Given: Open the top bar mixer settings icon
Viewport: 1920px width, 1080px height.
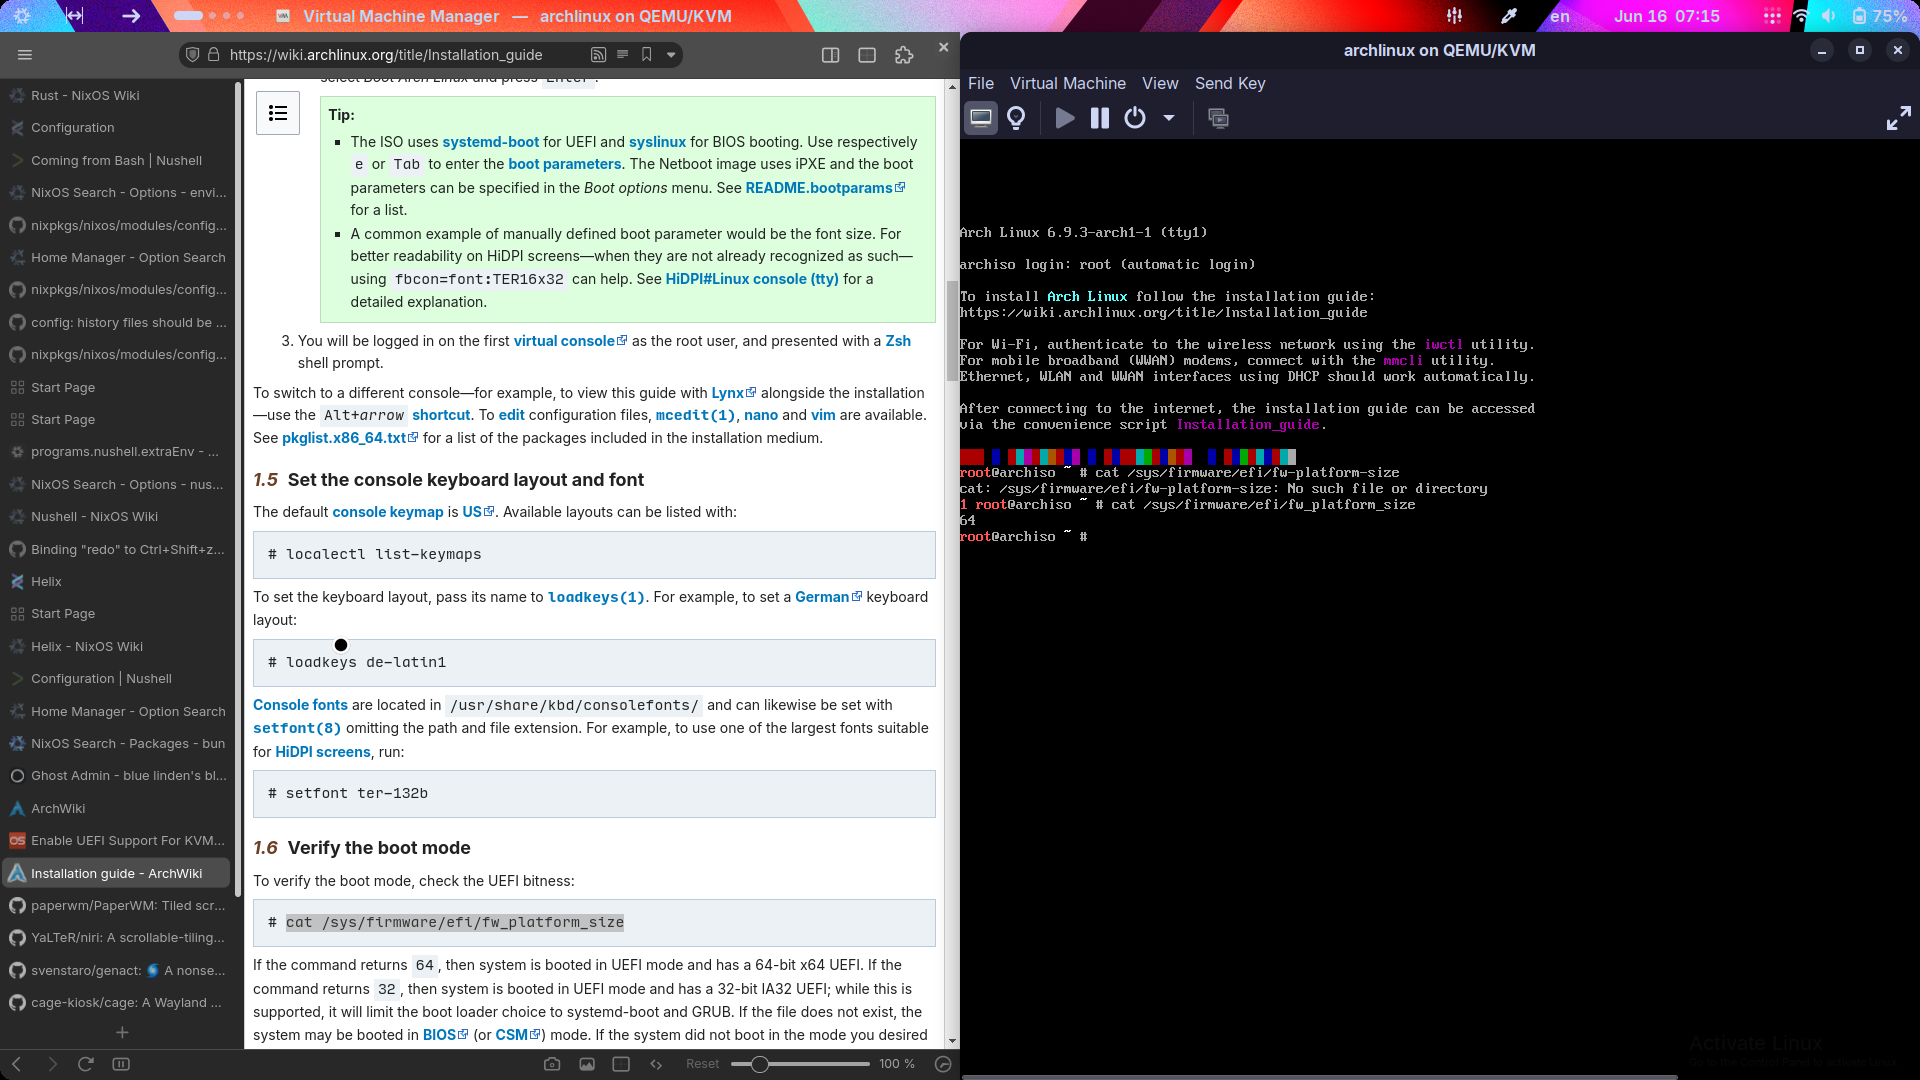Looking at the screenshot, I should click(1454, 16).
